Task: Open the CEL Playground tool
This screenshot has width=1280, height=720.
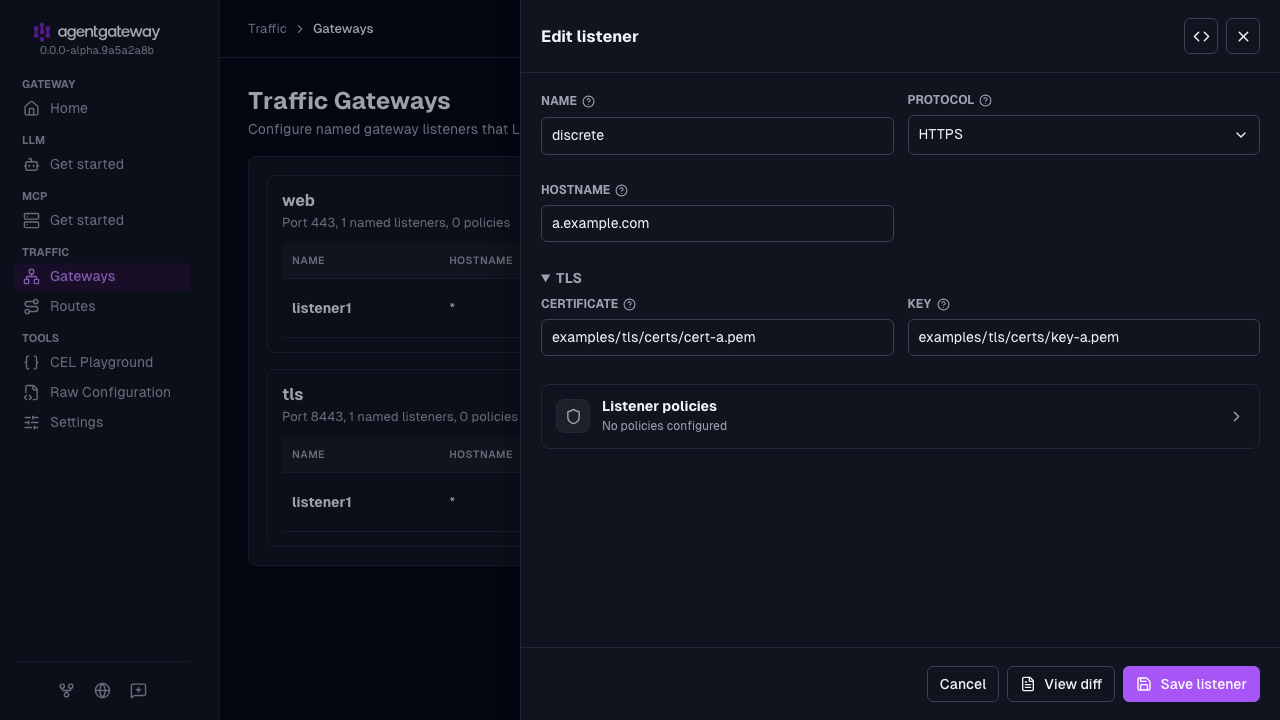Action: click(x=102, y=362)
